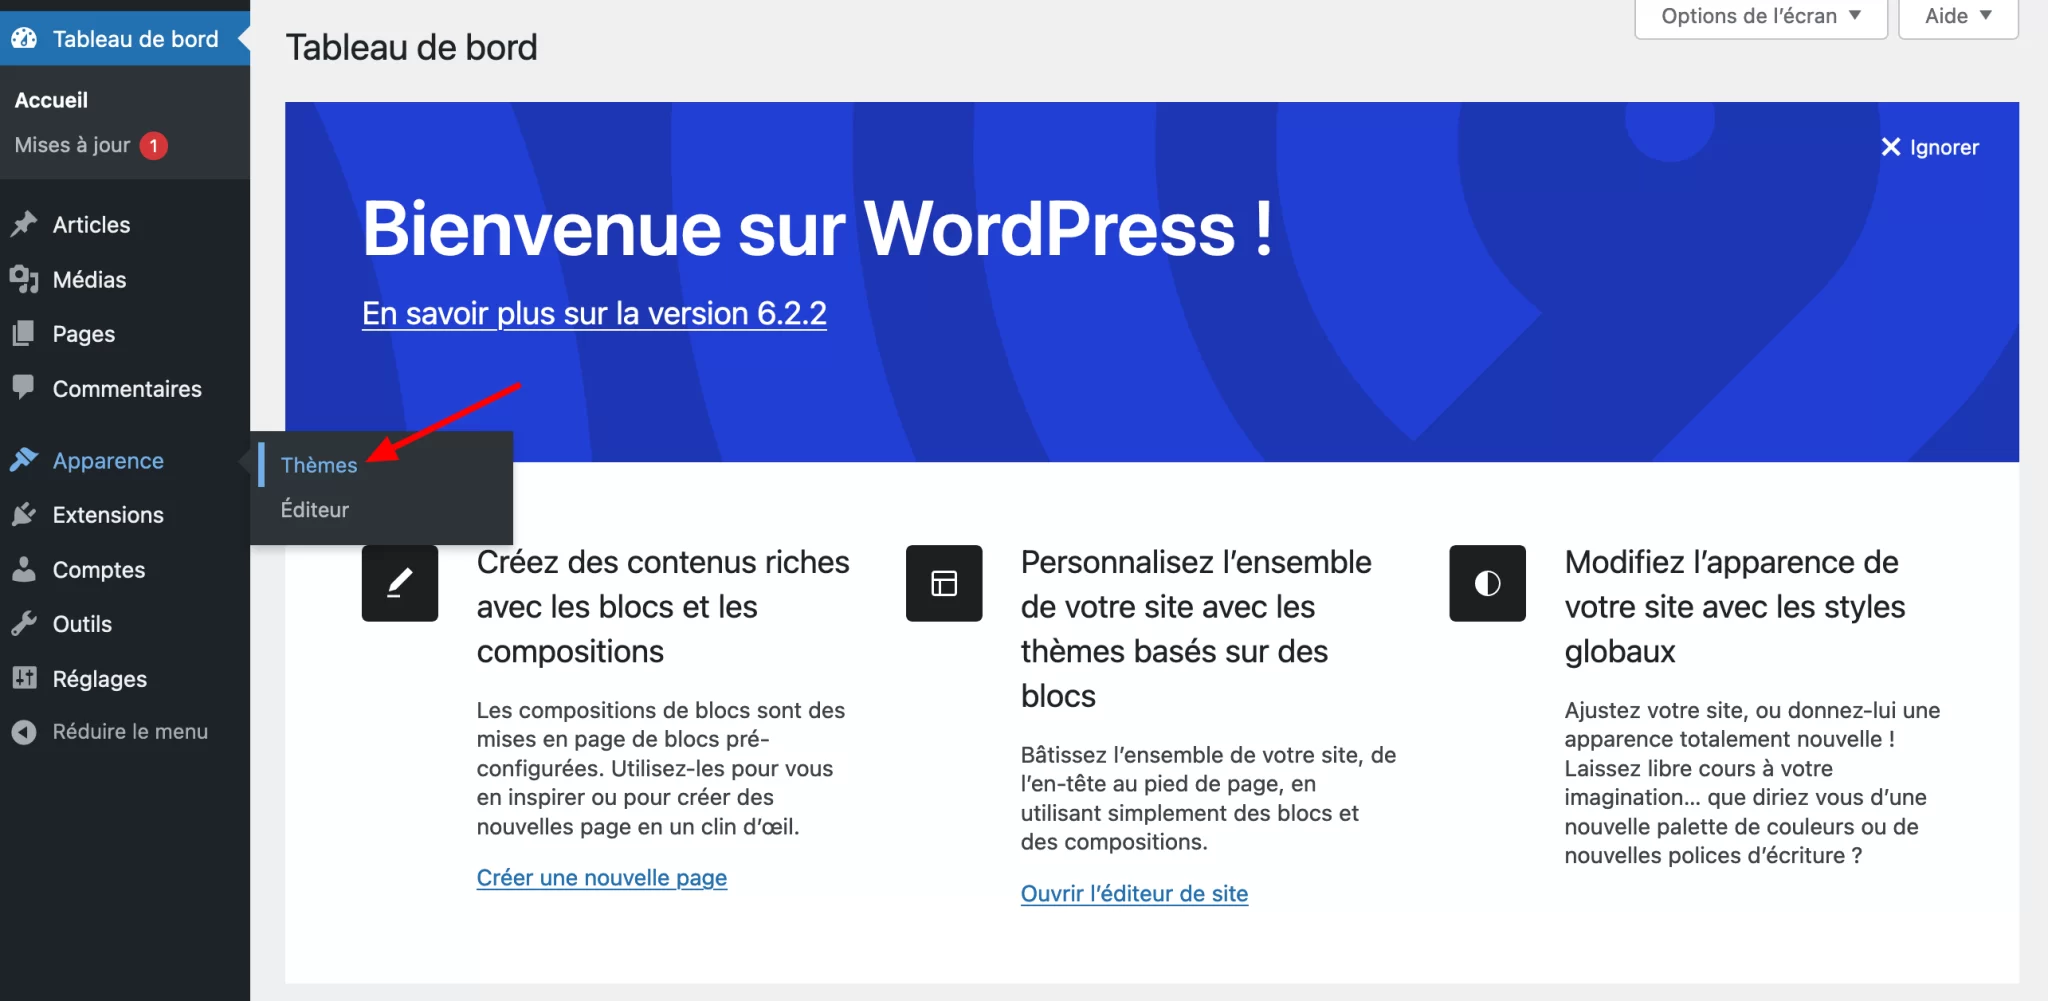Click the half-circle styles icon tile
The width and height of the screenshot is (2048, 1001).
(1487, 583)
